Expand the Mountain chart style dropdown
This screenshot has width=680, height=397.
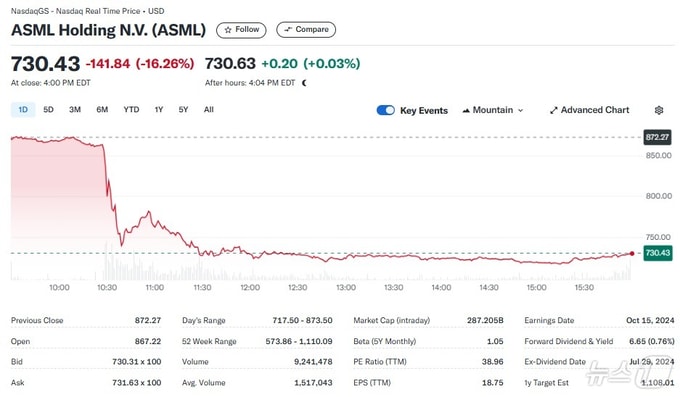click(x=493, y=110)
